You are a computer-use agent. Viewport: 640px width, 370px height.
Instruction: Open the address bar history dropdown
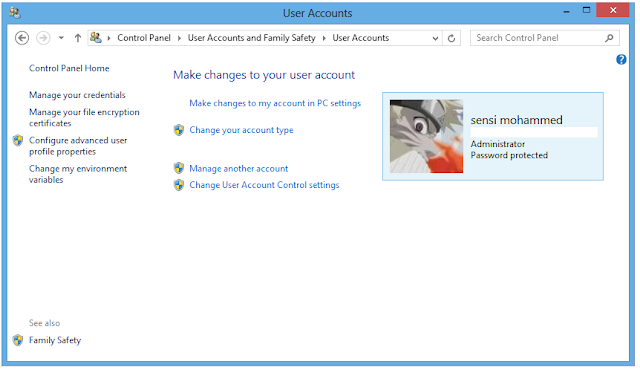pyautogui.click(x=435, y=38)
